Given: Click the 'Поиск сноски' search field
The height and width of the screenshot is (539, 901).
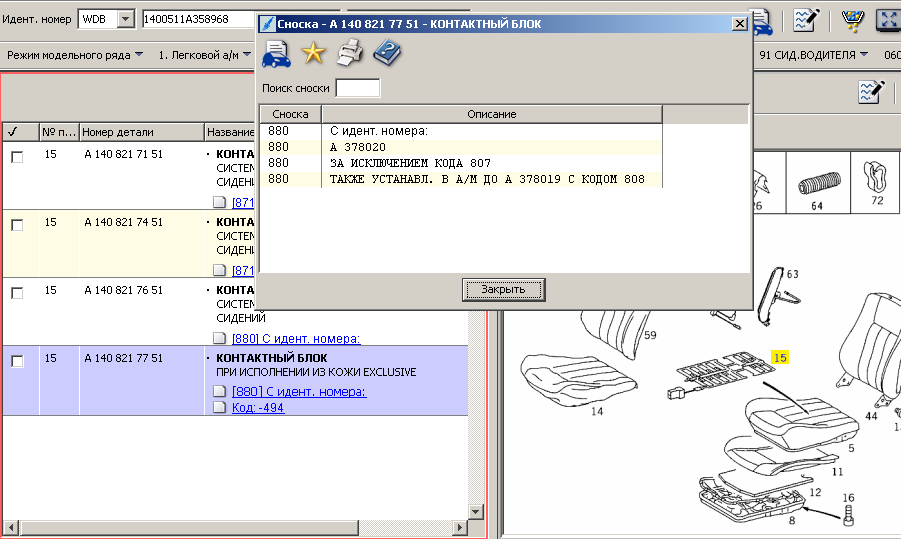Looking at the screenshot, I should point(358,88).
